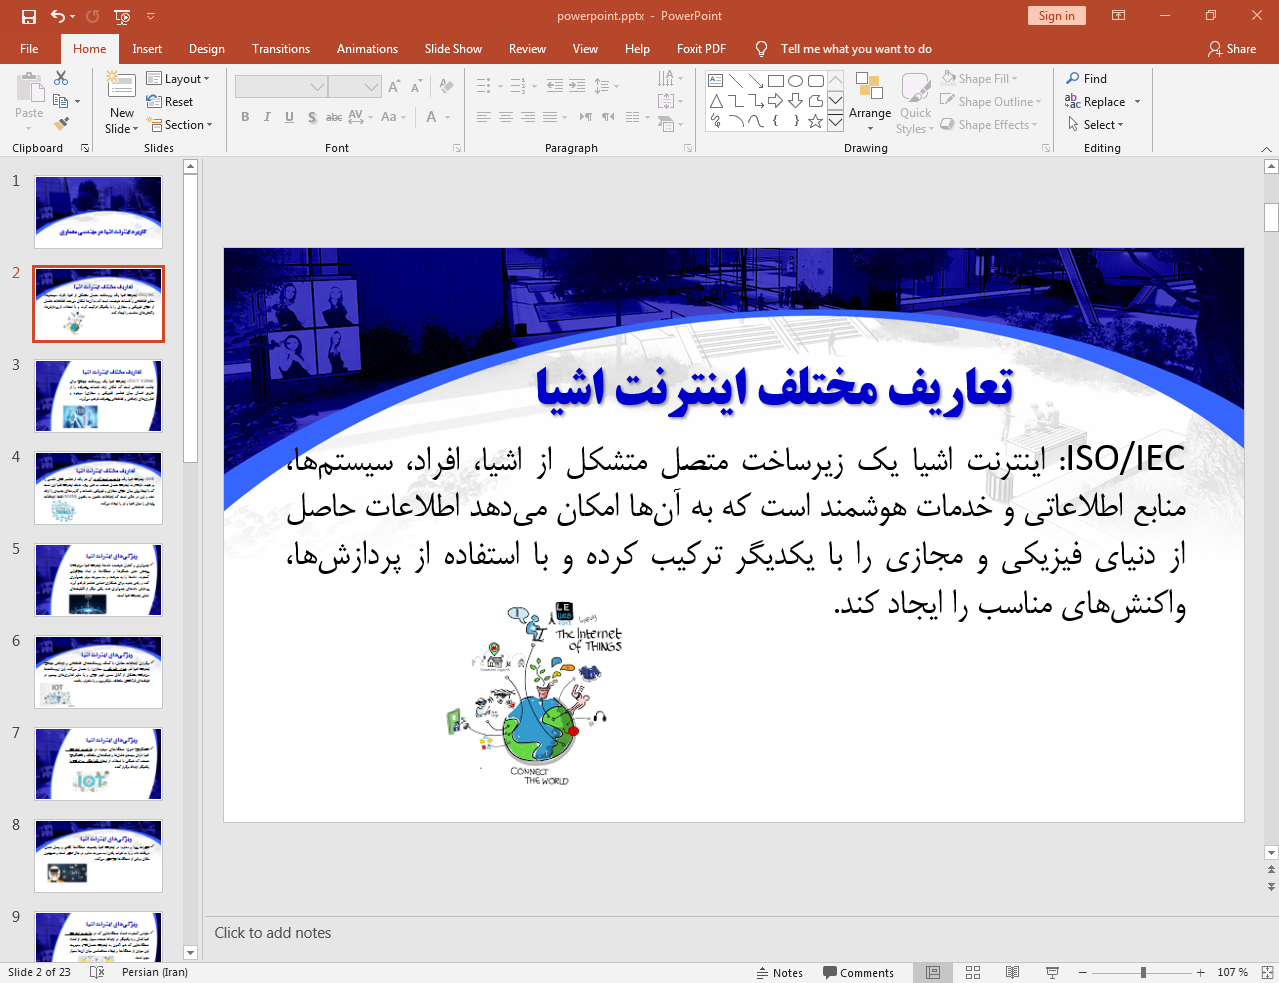Start Slide Show from status bar

pyautogui.click(x=1052, y=972)
